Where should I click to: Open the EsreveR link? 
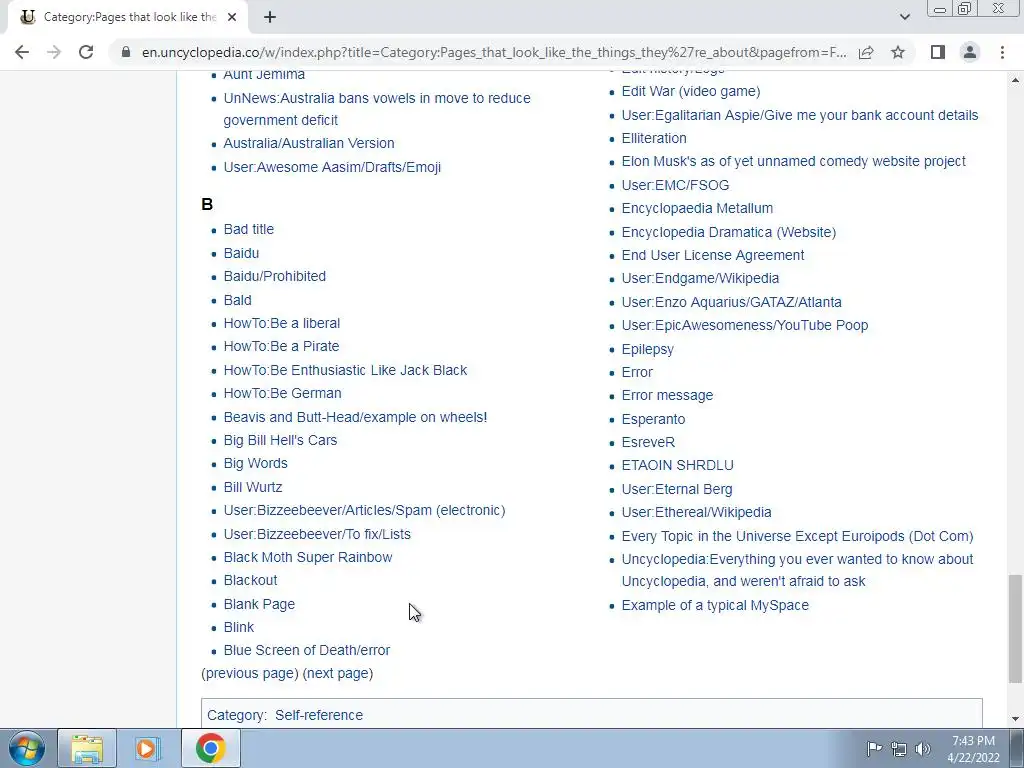pyautogui.click(x=648, y=442)
